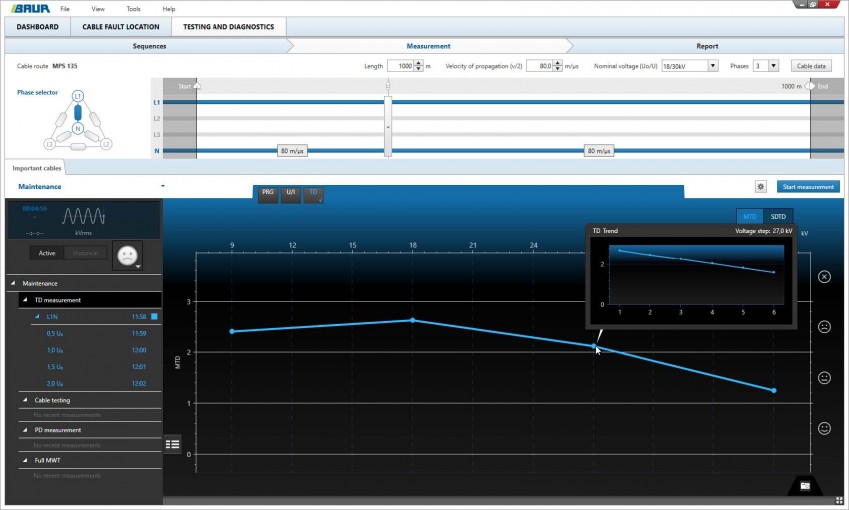The height and width of the screenshot is (510, 849).
Task: Open the Tools menu
Action: 134,8
